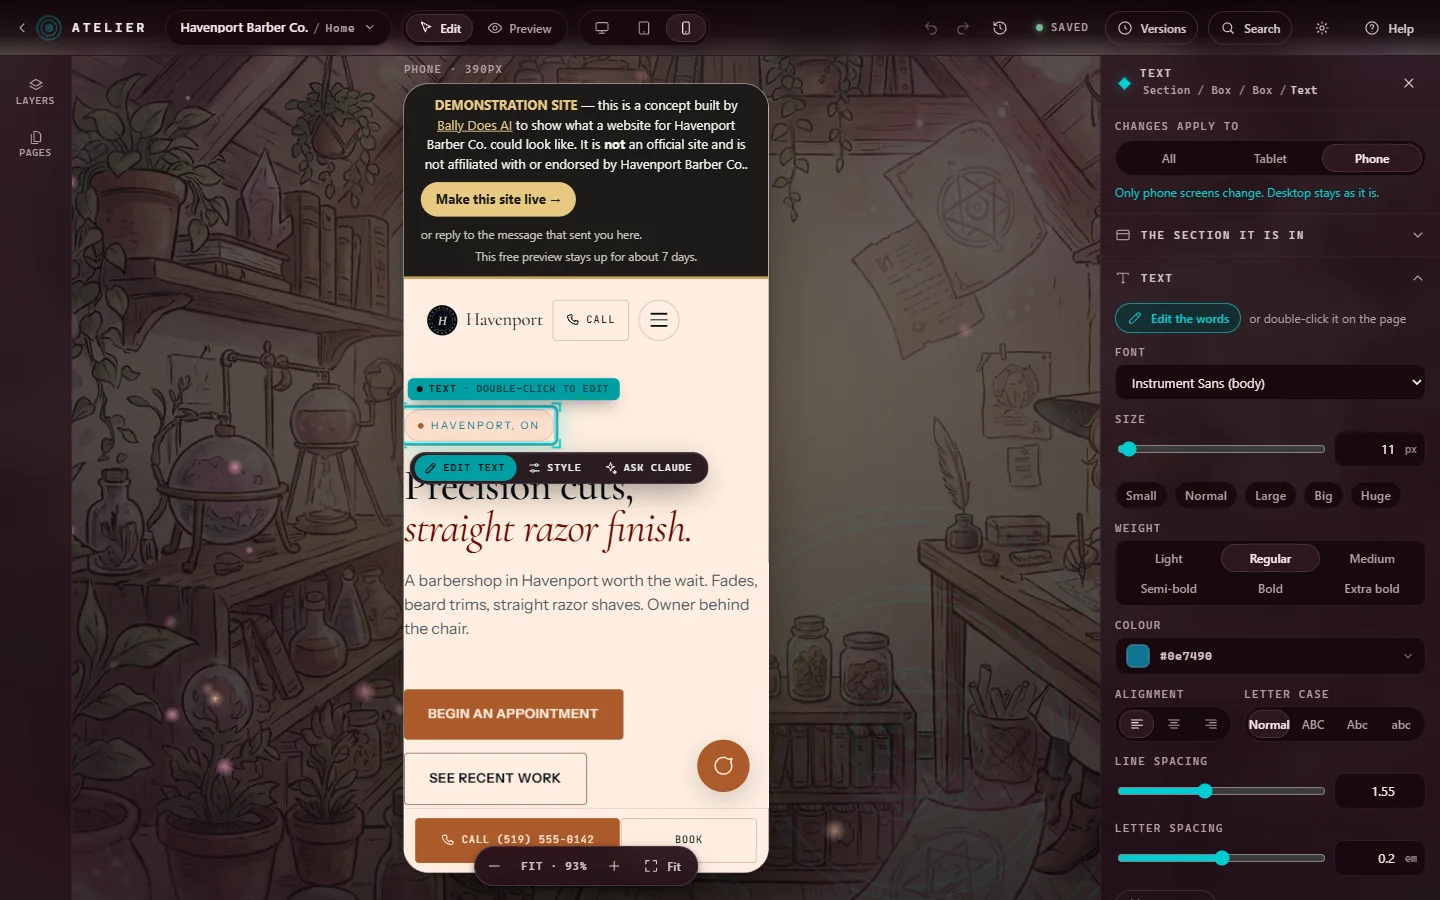Click 'Make this site live' button
This screenshot has width=1440, height=900.
[498, 199]
